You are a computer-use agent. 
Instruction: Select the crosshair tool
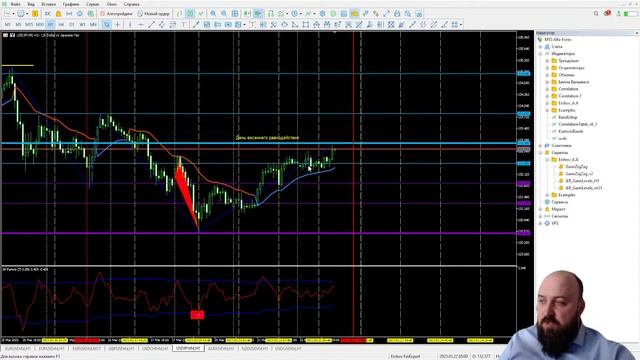point(118,24)
